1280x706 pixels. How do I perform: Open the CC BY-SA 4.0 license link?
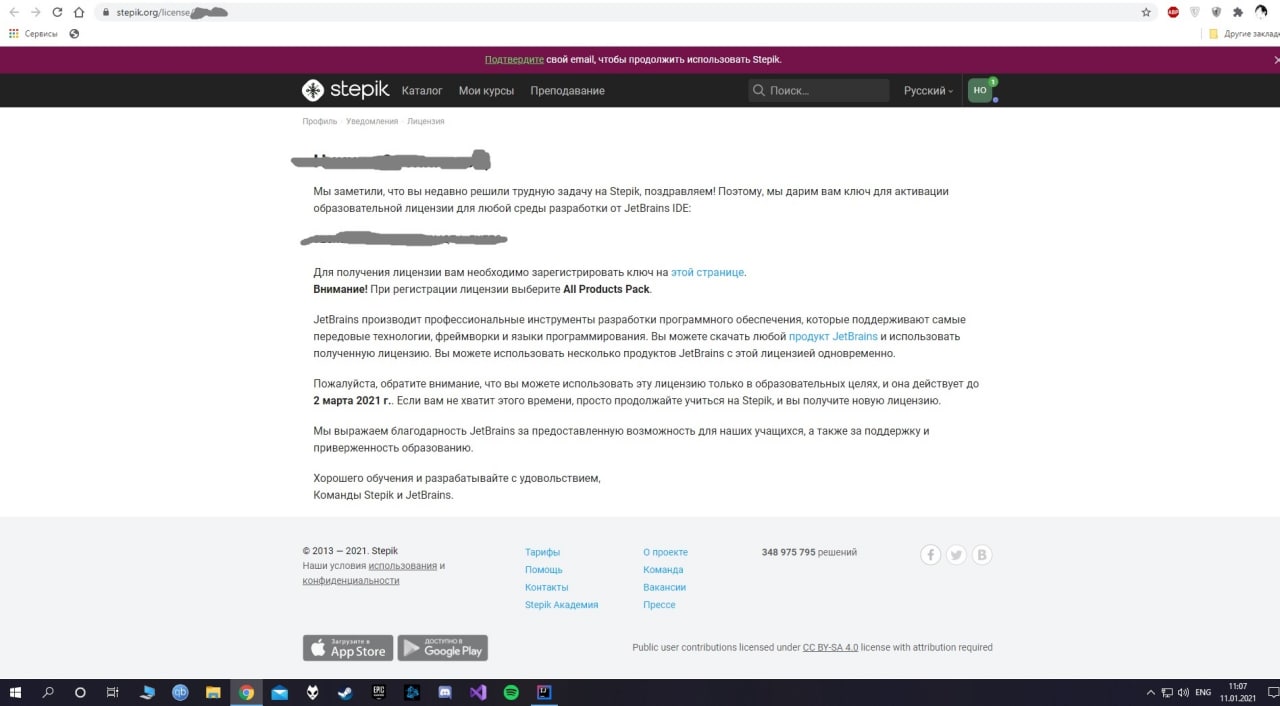(x=830, y=647)
